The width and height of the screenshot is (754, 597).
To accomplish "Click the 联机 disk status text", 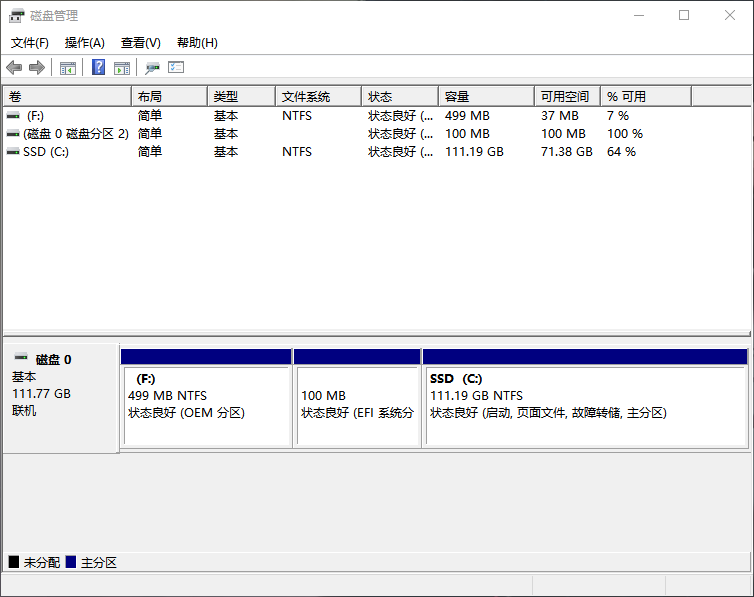I will pos(24,411).
